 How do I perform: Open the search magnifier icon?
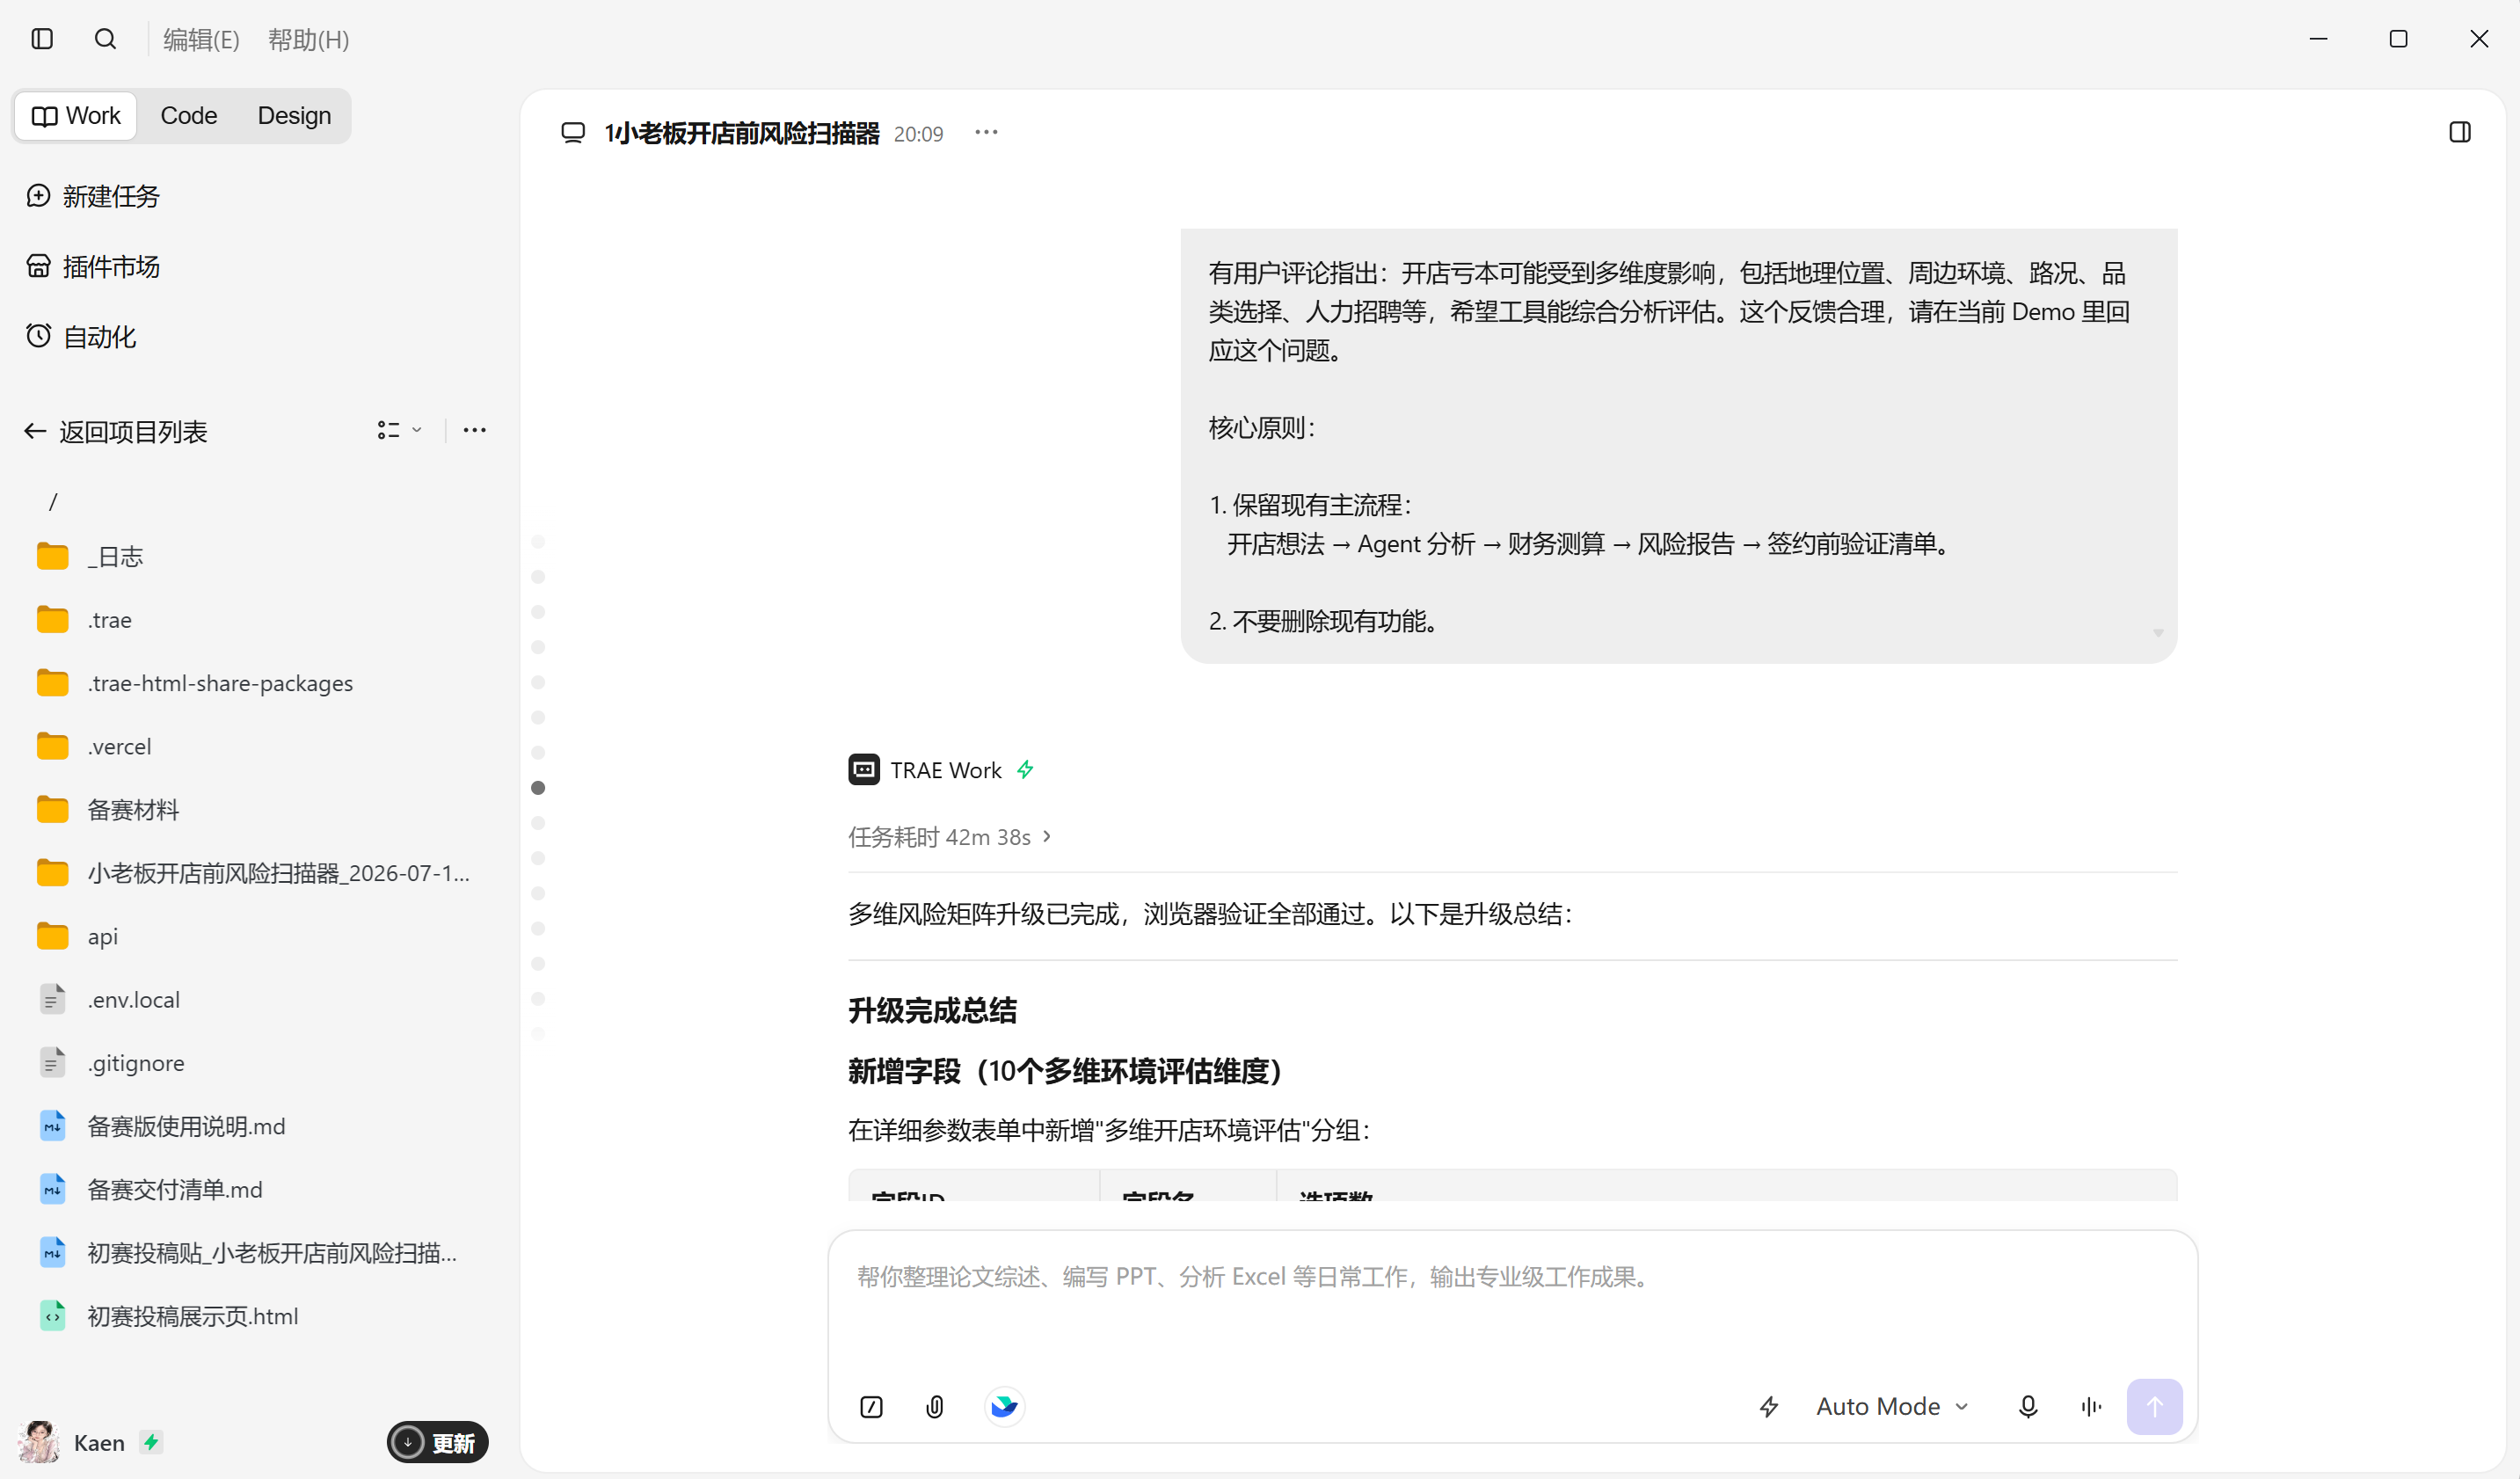click(x=105, y=39)
